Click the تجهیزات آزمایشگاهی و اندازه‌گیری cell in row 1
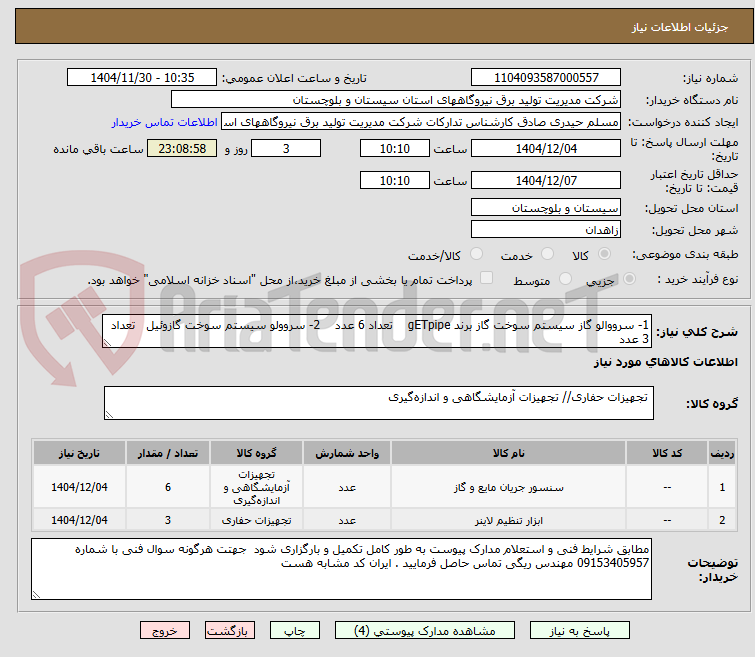This screenshot has width=755, height=657. coord(256,487)
